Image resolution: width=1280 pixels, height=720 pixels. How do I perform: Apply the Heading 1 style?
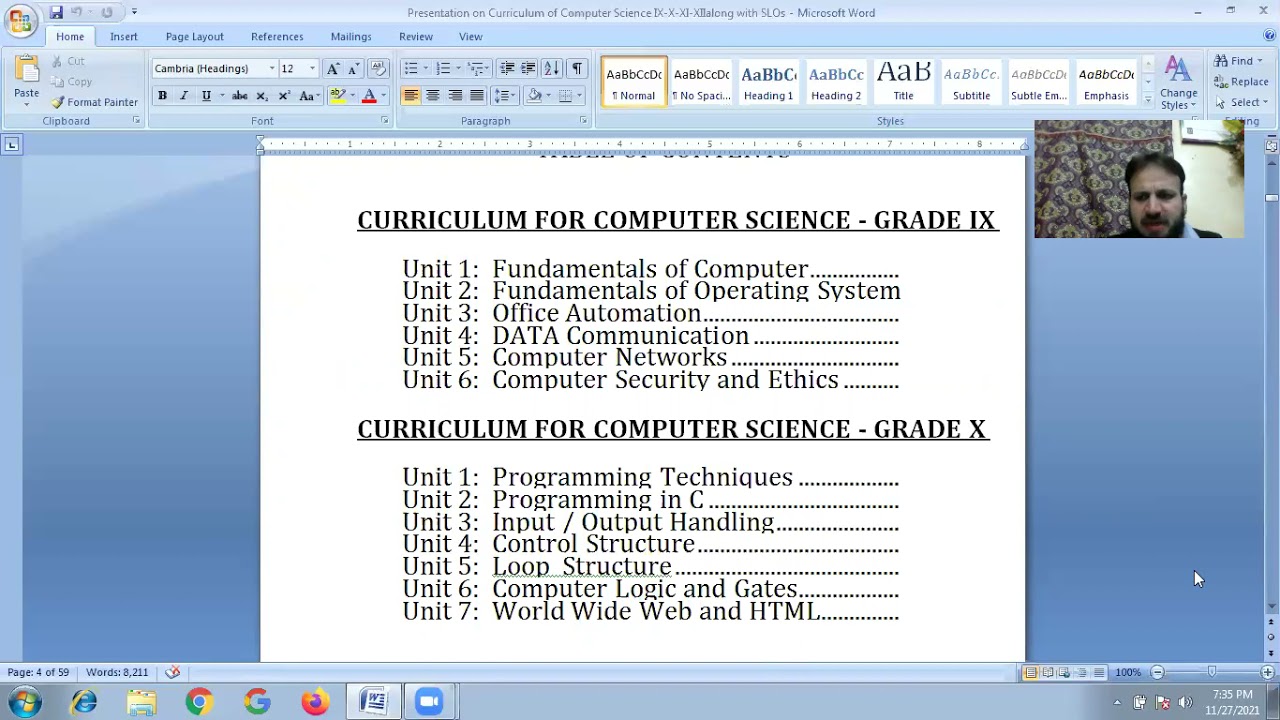[768, 82]
